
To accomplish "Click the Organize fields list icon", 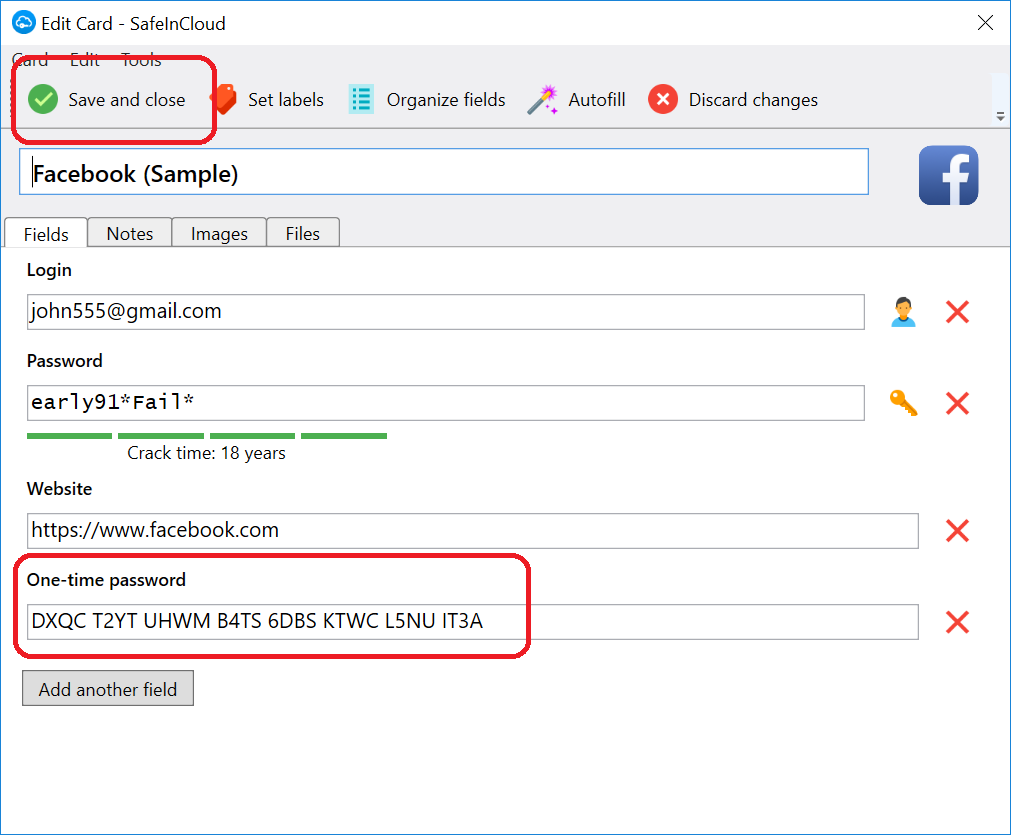I will [x=361, y=99].
